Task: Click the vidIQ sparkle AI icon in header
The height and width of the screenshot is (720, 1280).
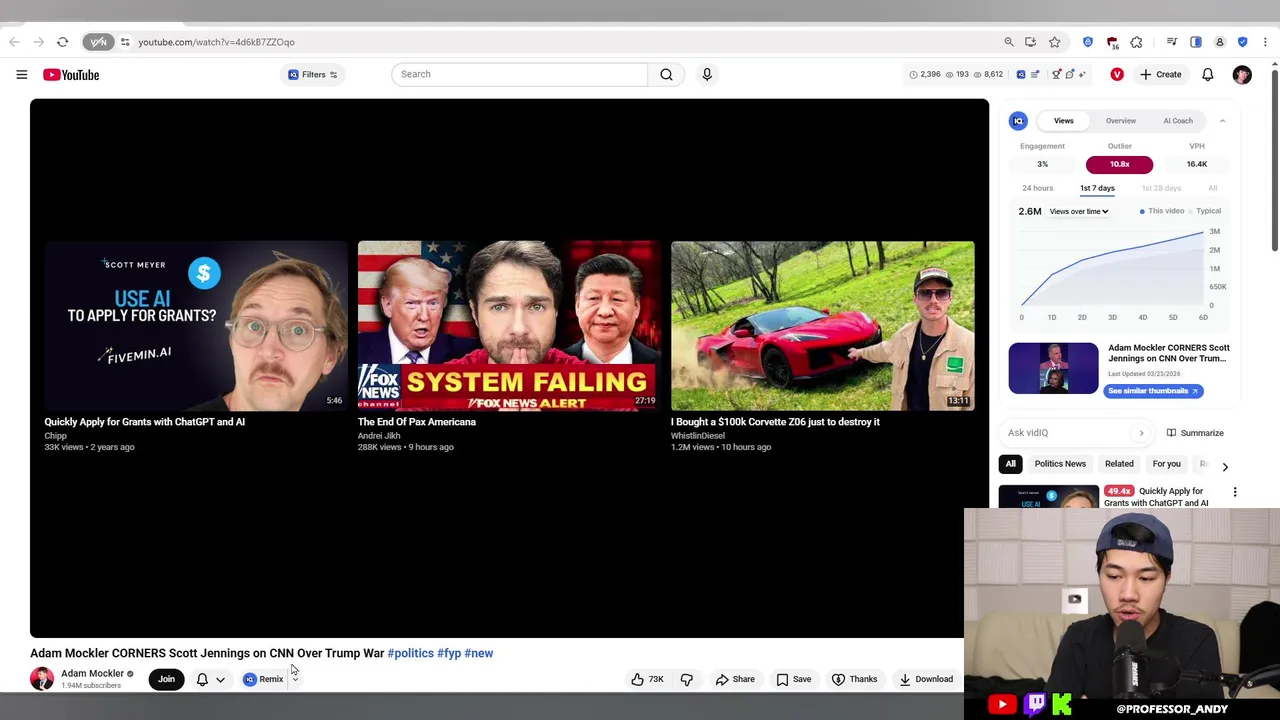Action: click(x=1082, y=75)
